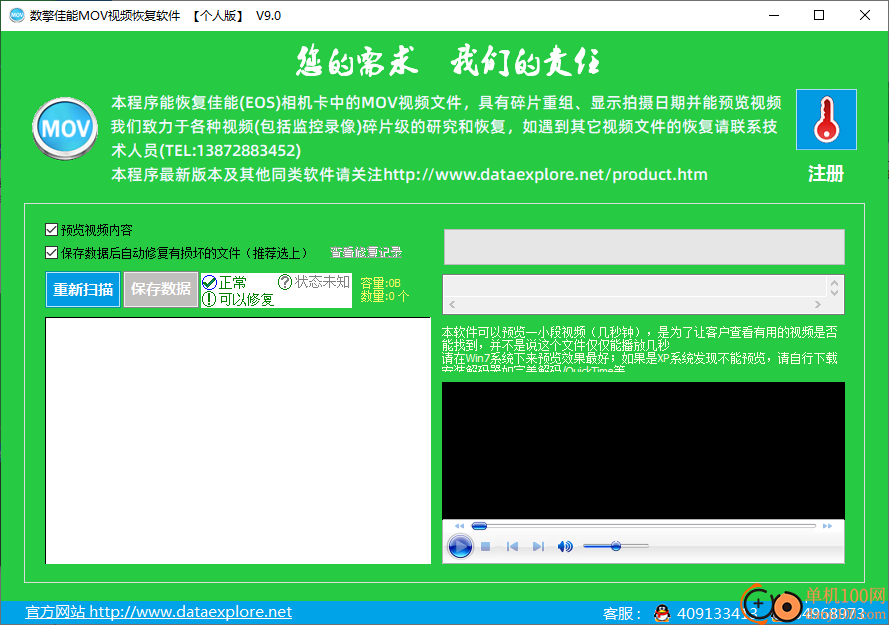Click the 保存数据 save button

point(161,289)
